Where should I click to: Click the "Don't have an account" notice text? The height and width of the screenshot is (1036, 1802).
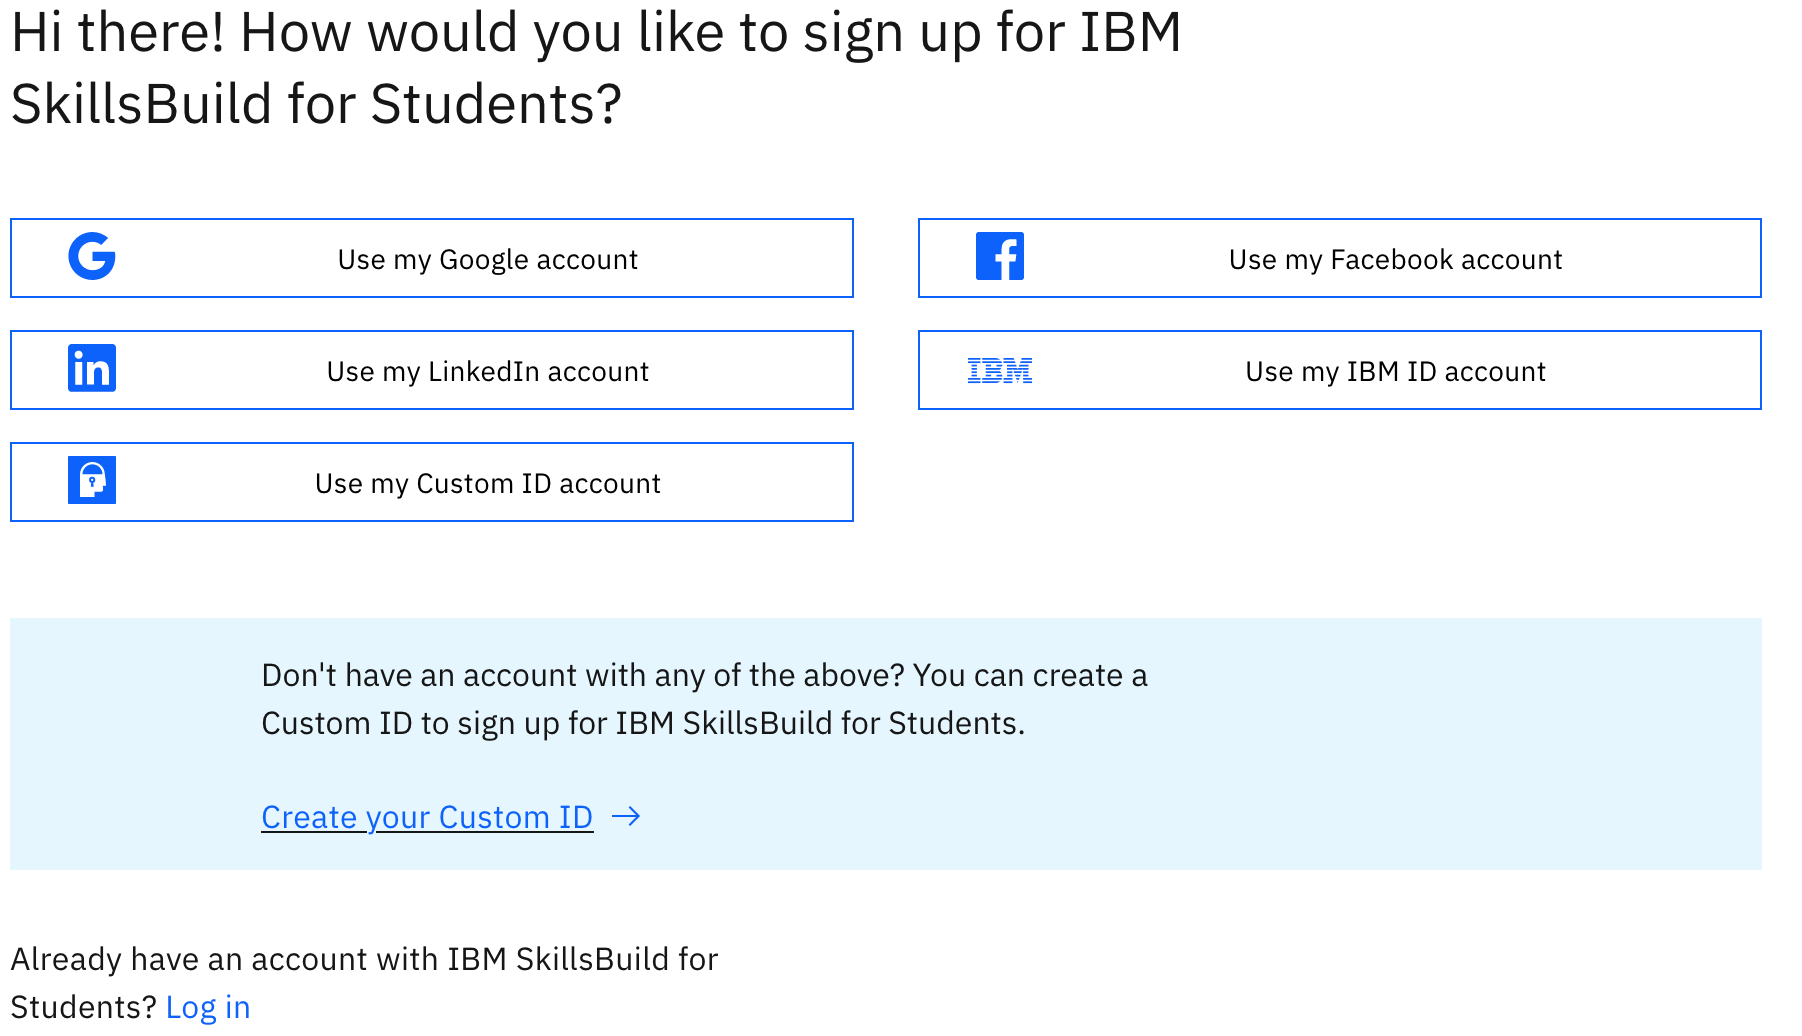[x=704, y=699]
